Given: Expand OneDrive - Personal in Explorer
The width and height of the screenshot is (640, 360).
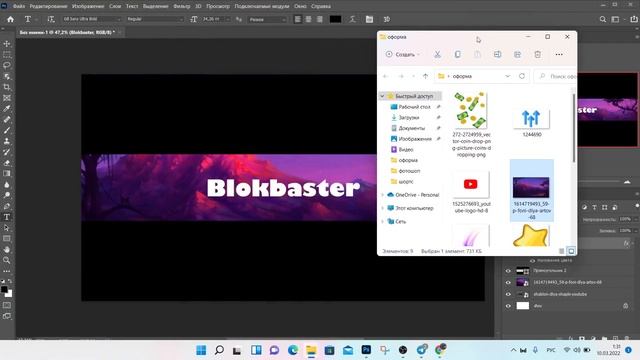Looking at the screenshot, I should [x=382, y=195].
